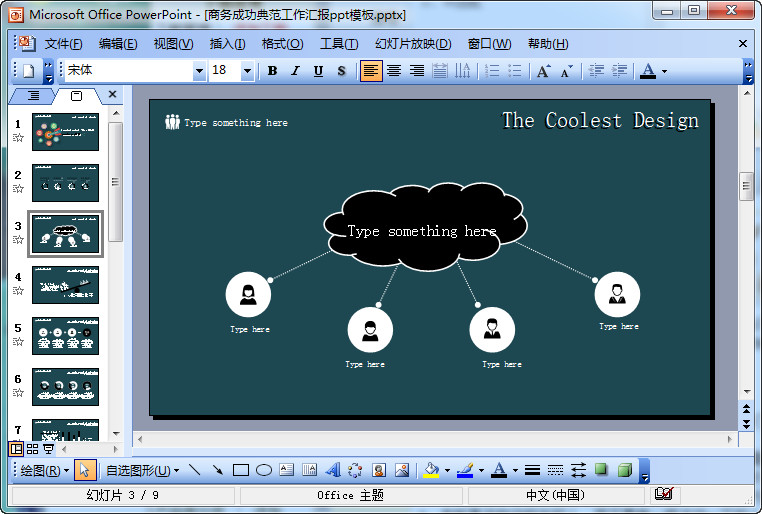The height and width of the screenshot is (514, 762).
Task: Select the Oval drawing tool
Action: point(264,470)
